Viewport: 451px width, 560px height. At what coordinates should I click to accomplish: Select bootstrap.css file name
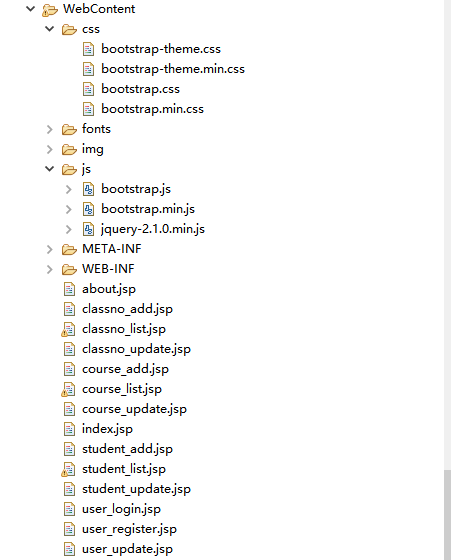pos(140,89)
